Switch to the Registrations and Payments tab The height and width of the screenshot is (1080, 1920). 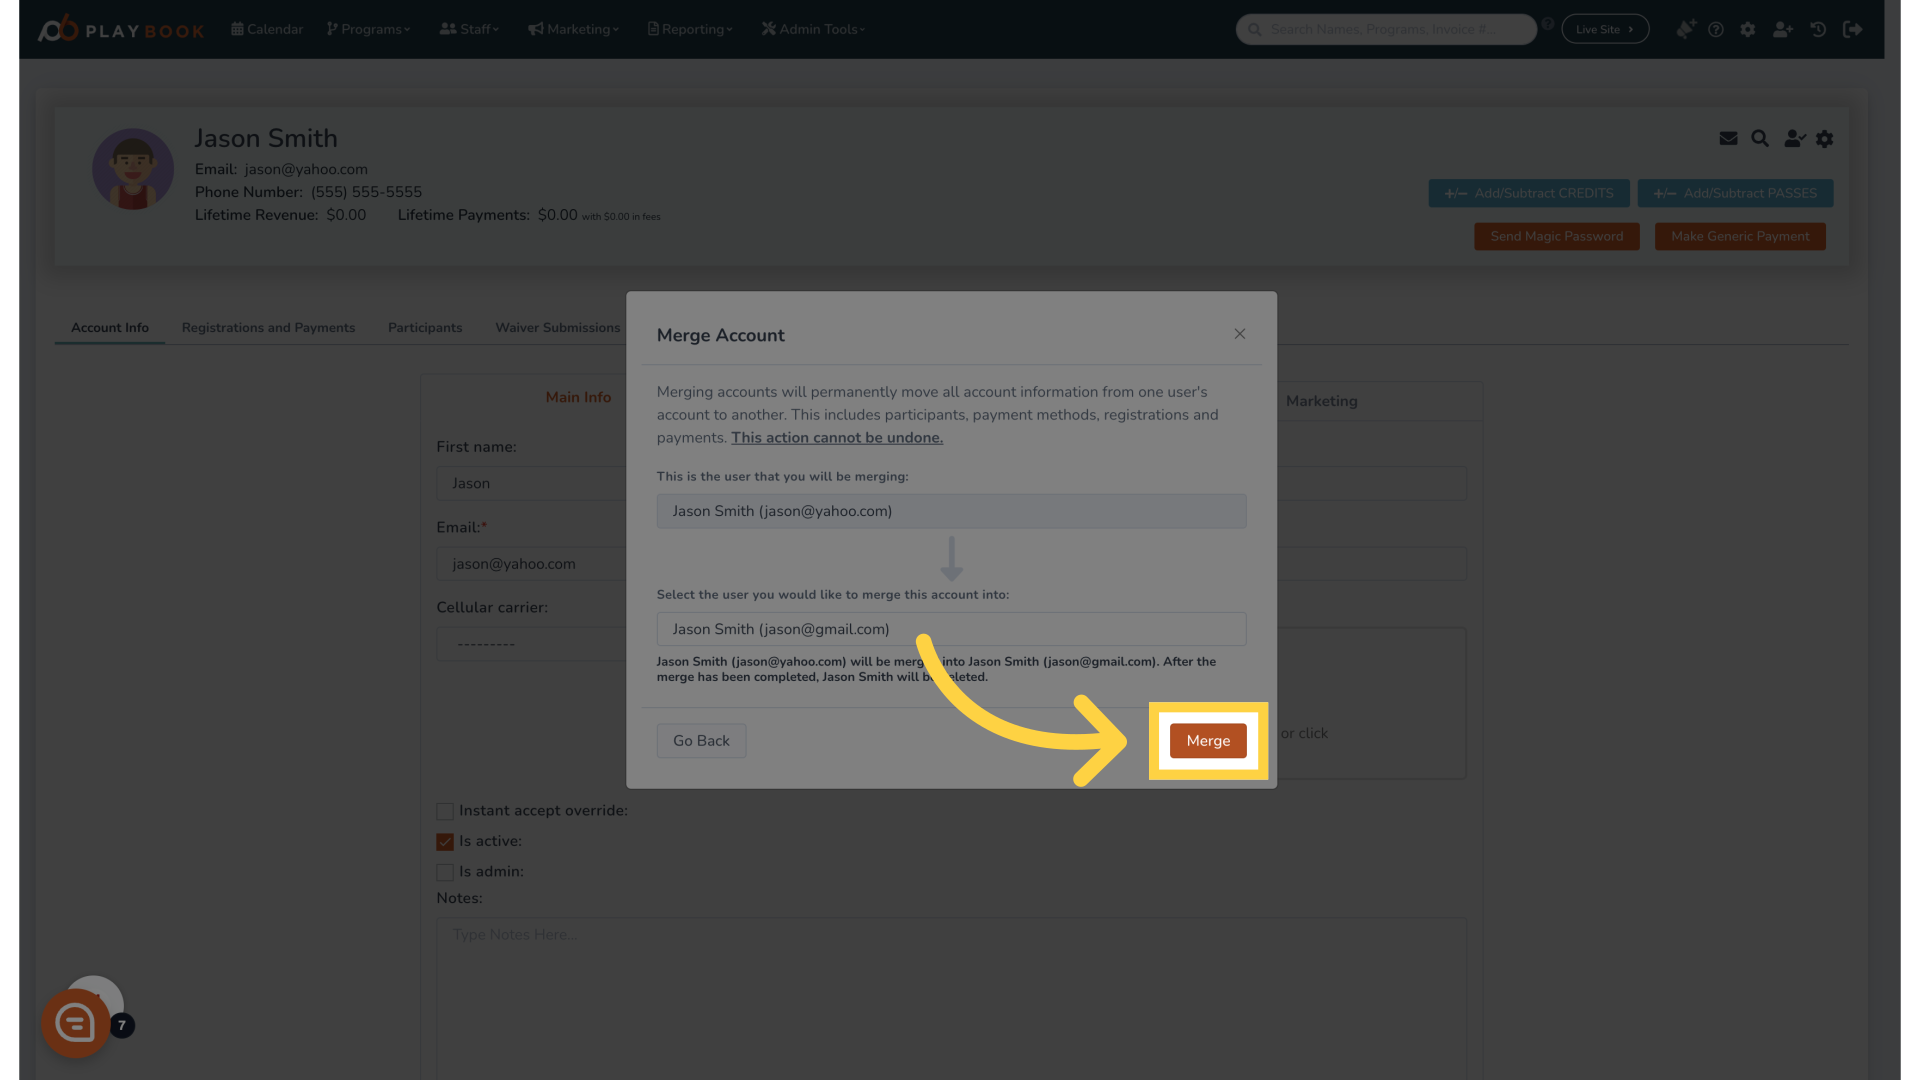coord(268,327)
